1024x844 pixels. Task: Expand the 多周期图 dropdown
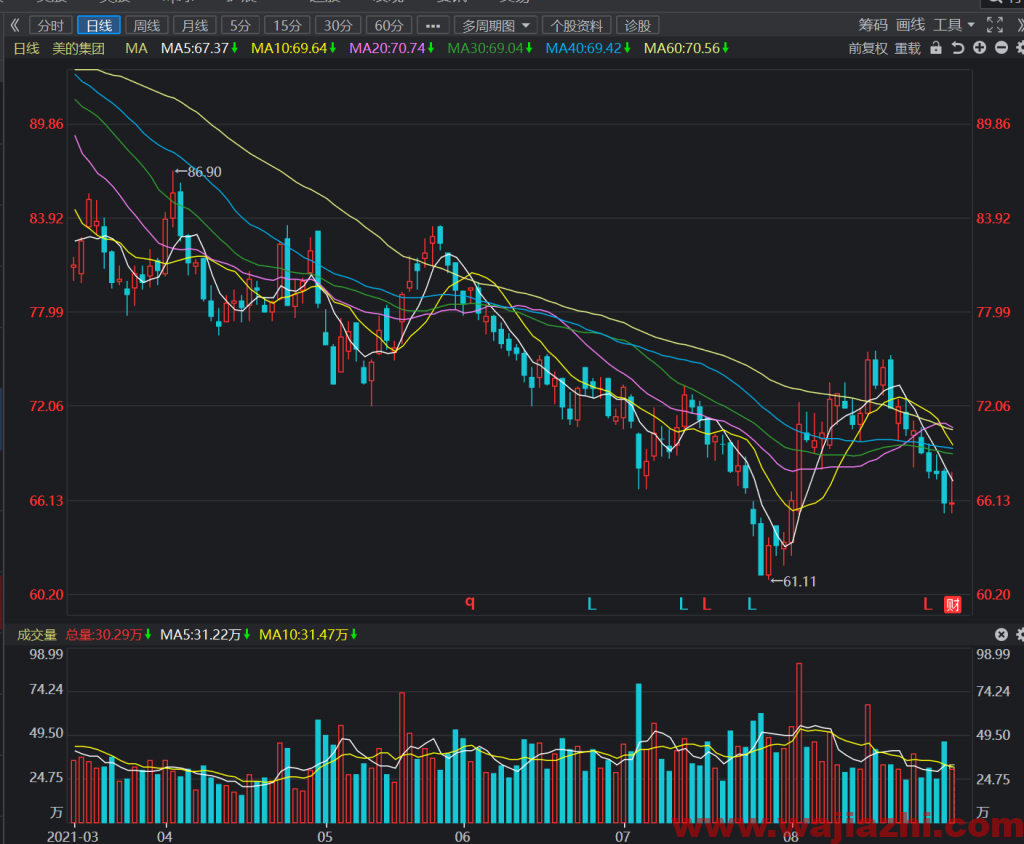(x=496, y=25)
